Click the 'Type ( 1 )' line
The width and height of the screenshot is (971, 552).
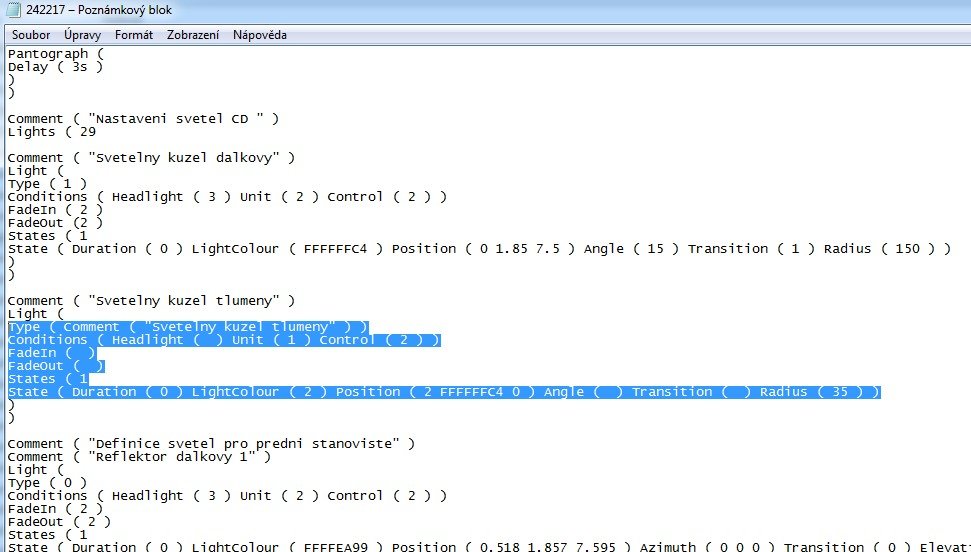pyautogui.click(x=47, y=184)
